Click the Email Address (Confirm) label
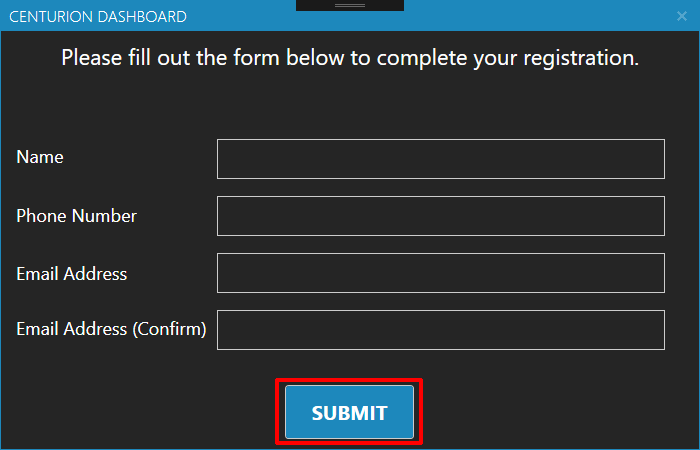 [x=111, y=329]
